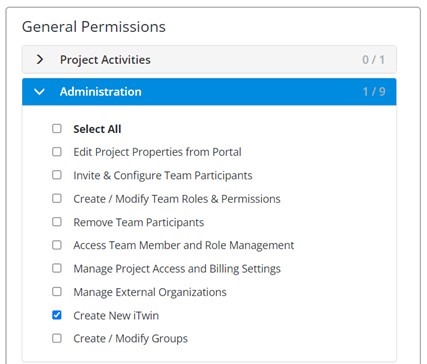Click the 0 / 1 counter on Project Activities

(373, 60)
